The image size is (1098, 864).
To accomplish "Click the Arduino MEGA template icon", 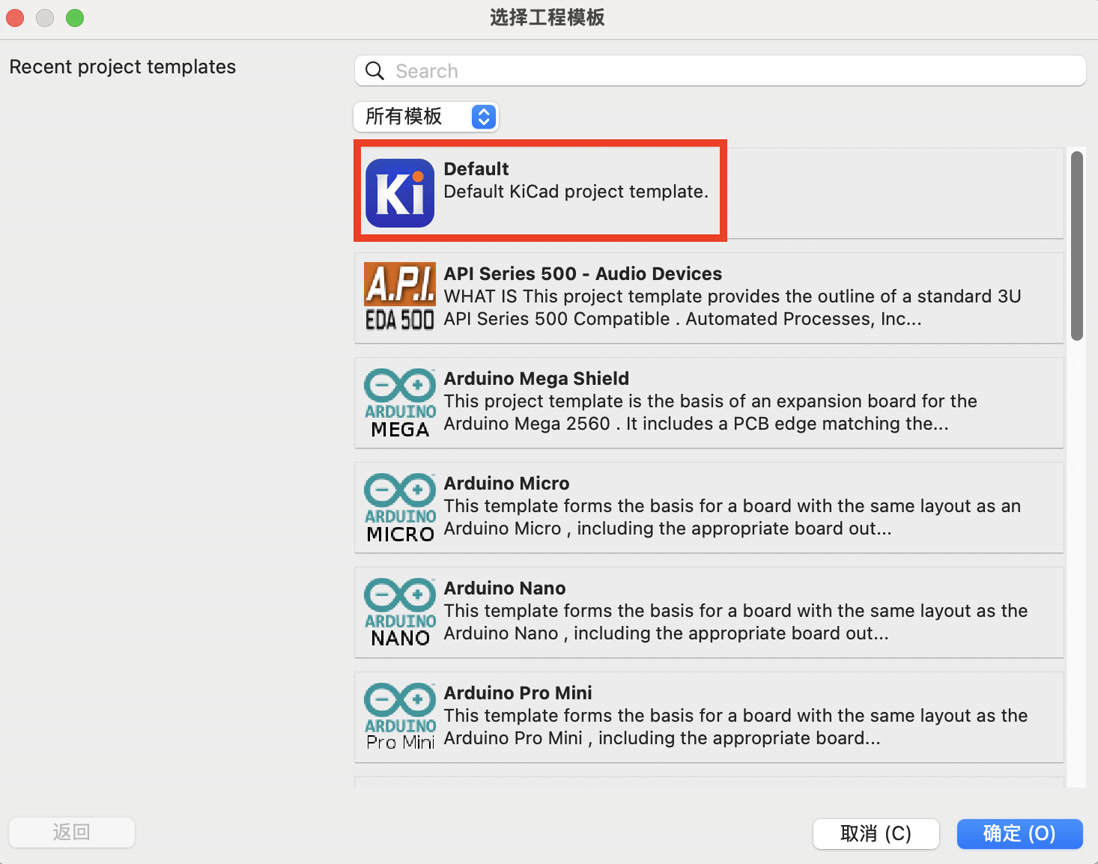I will [x=400, y=403].
